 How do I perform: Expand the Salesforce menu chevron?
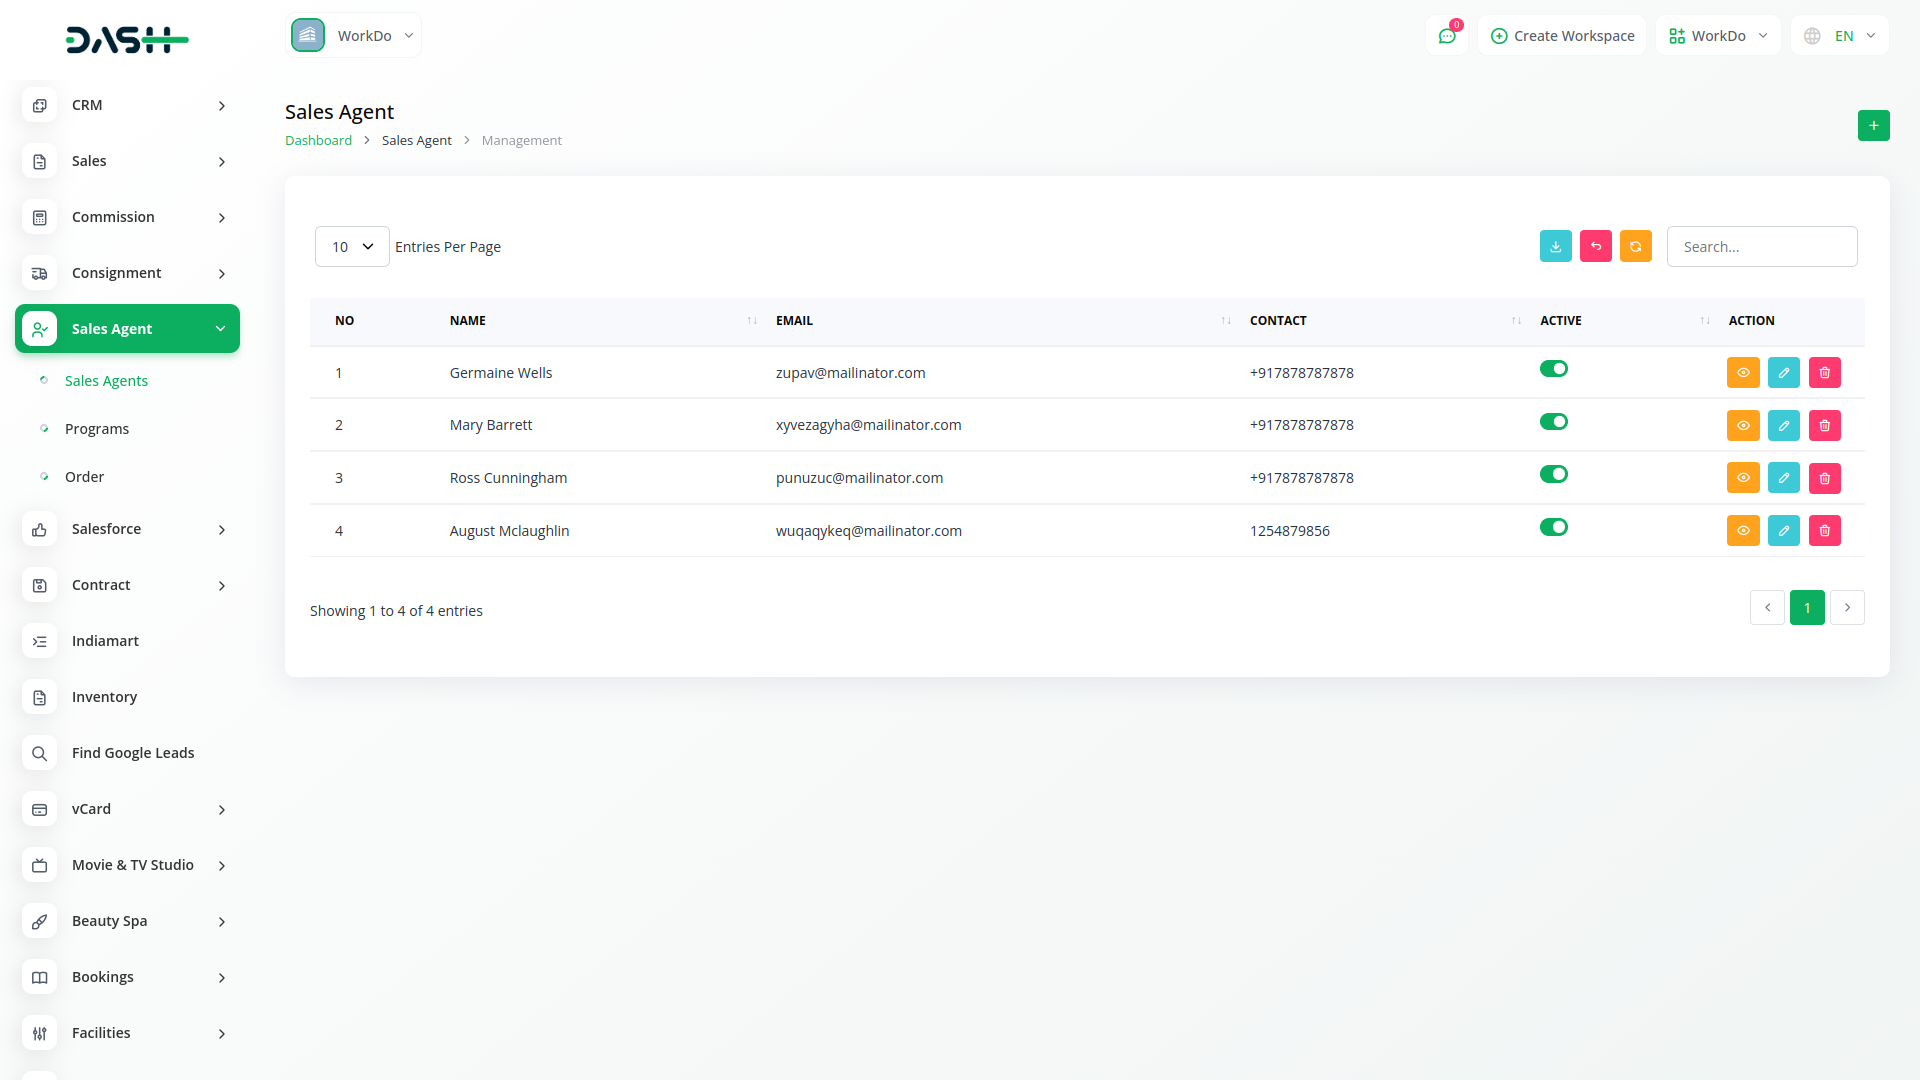point(222,530)
